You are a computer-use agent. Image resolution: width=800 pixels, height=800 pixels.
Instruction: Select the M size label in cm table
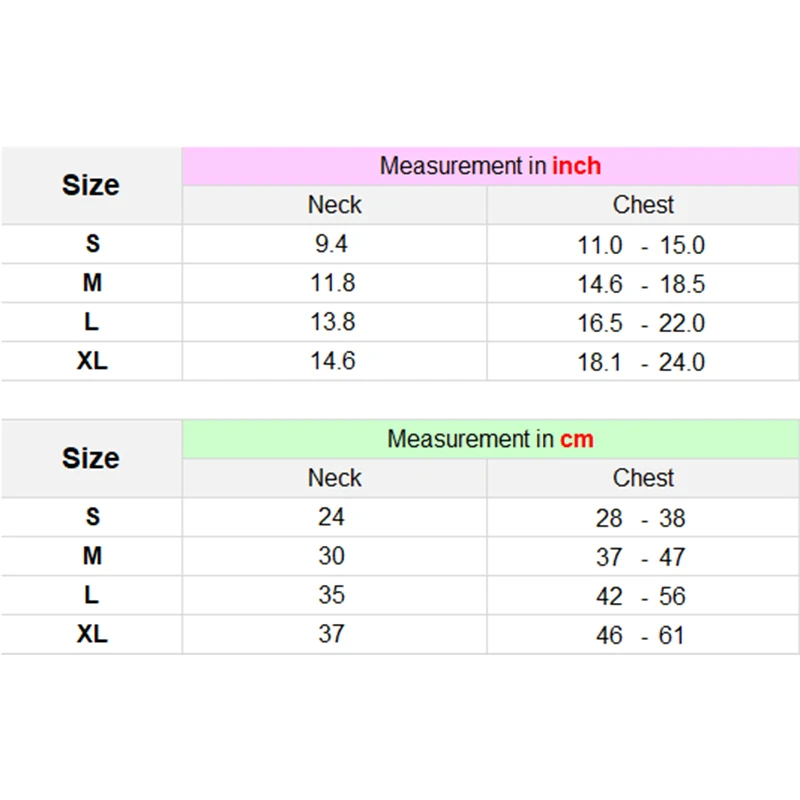point(92,556)
